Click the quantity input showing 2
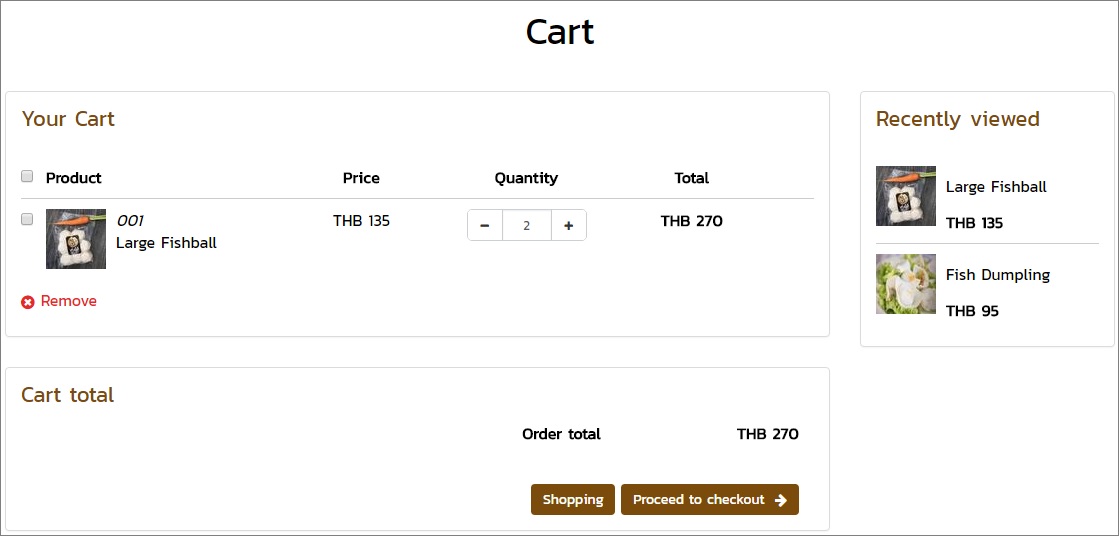 pyautogui.click(x=527, y=226)
